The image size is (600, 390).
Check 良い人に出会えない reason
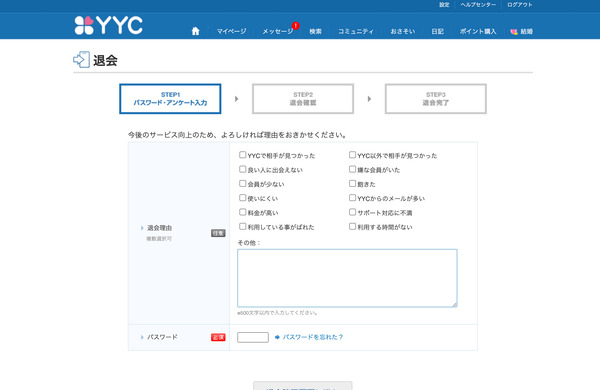[243, 169]
